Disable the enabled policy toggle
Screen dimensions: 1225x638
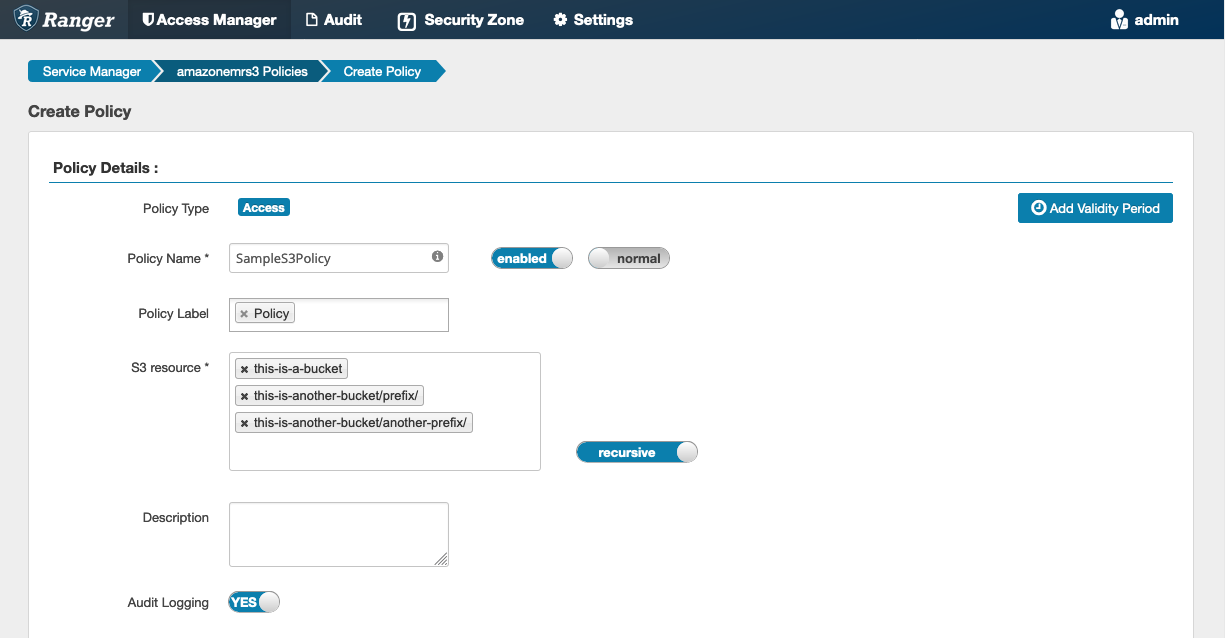(531, 257)
